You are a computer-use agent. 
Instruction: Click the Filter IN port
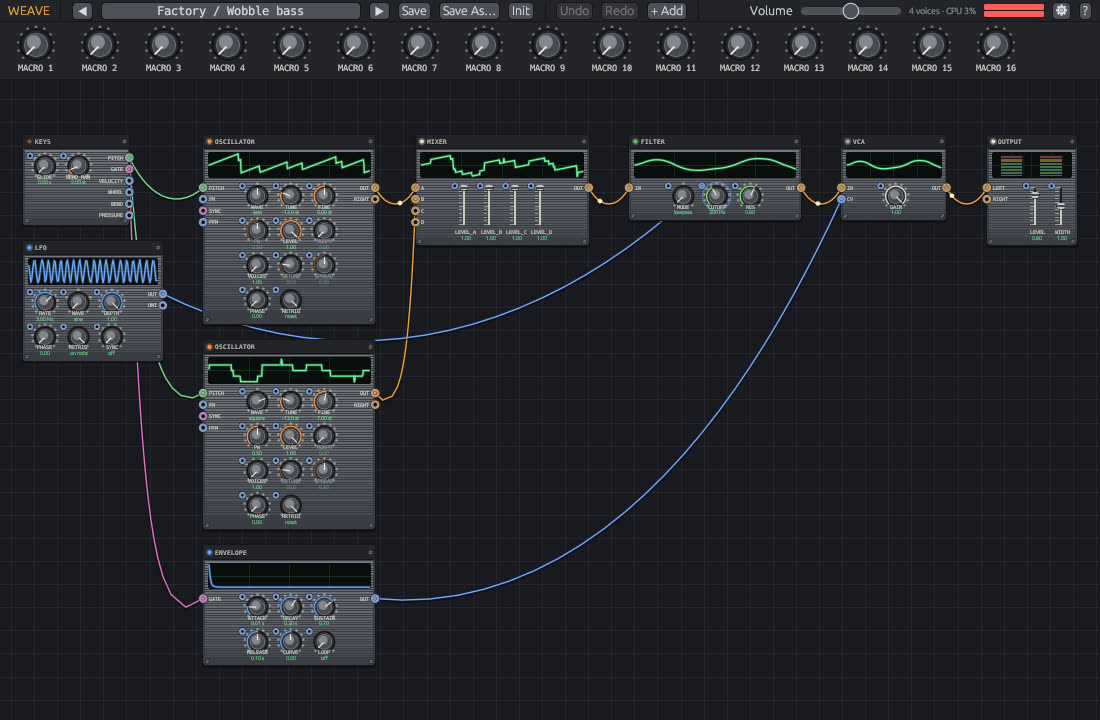tap(629, 188)
